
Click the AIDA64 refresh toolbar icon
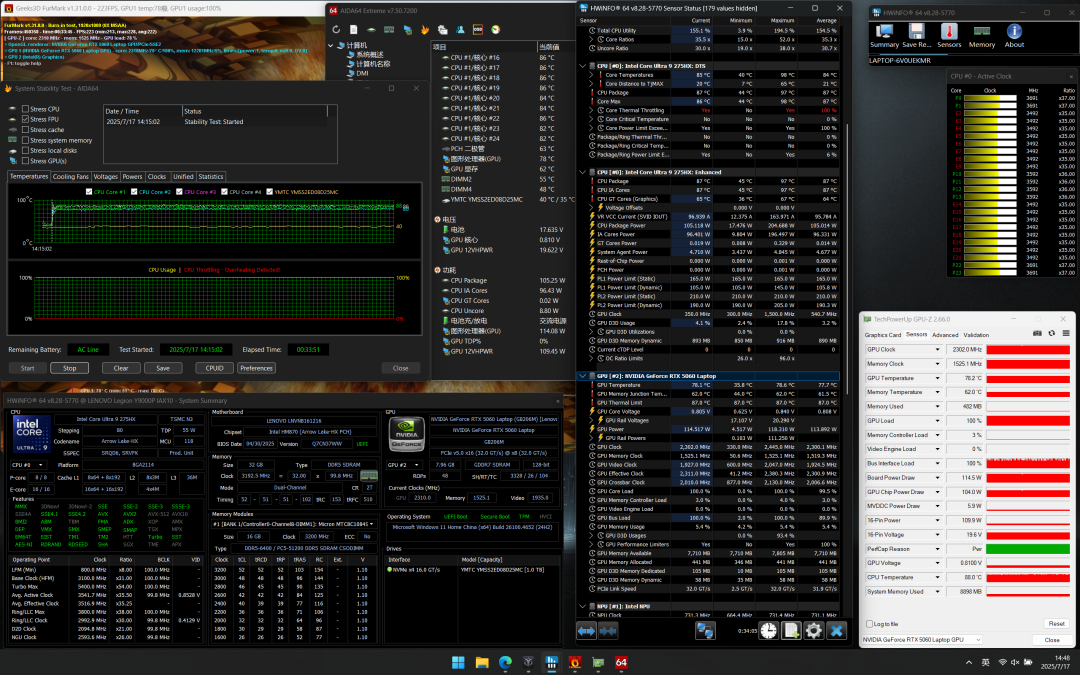pyautogui.click(x=336, y=30)
